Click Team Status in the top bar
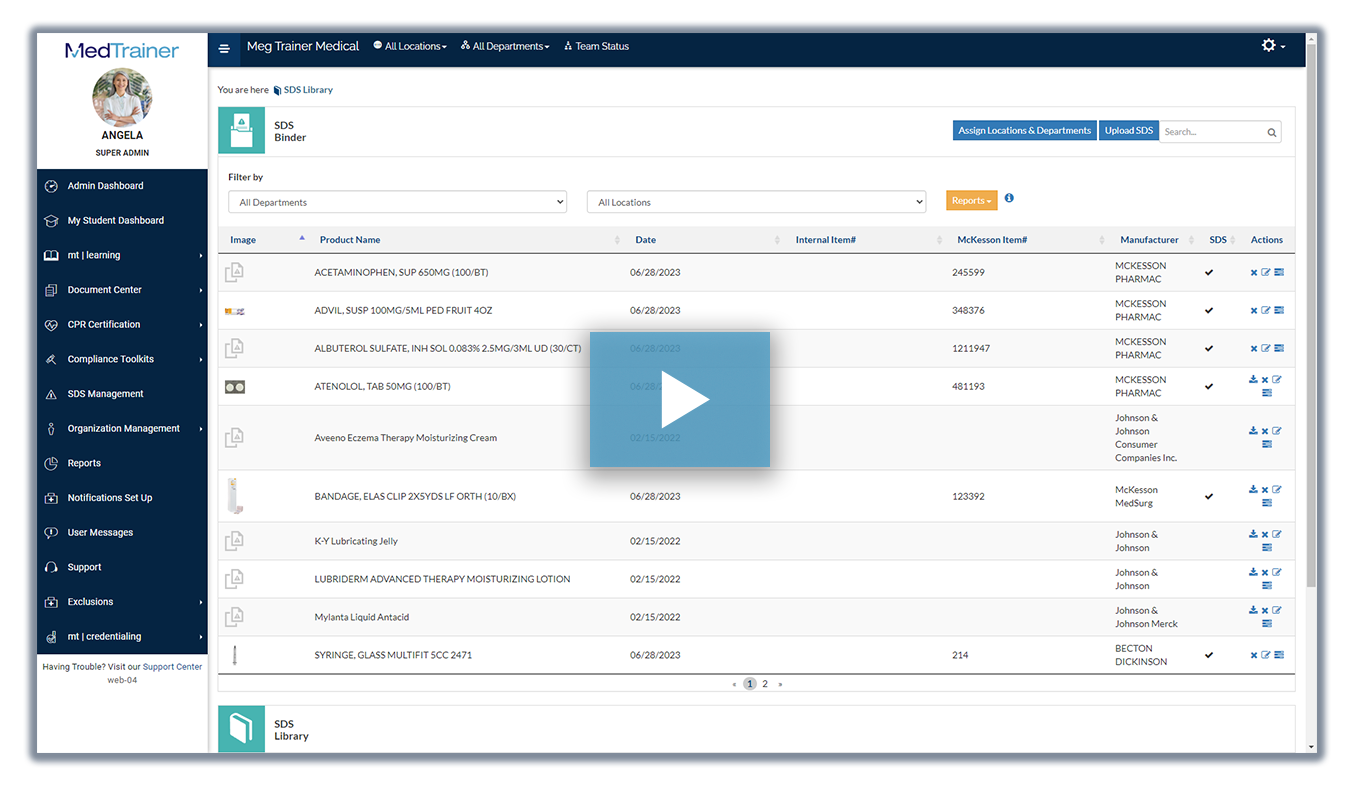 pyautogui.click(x=597, y=47)
